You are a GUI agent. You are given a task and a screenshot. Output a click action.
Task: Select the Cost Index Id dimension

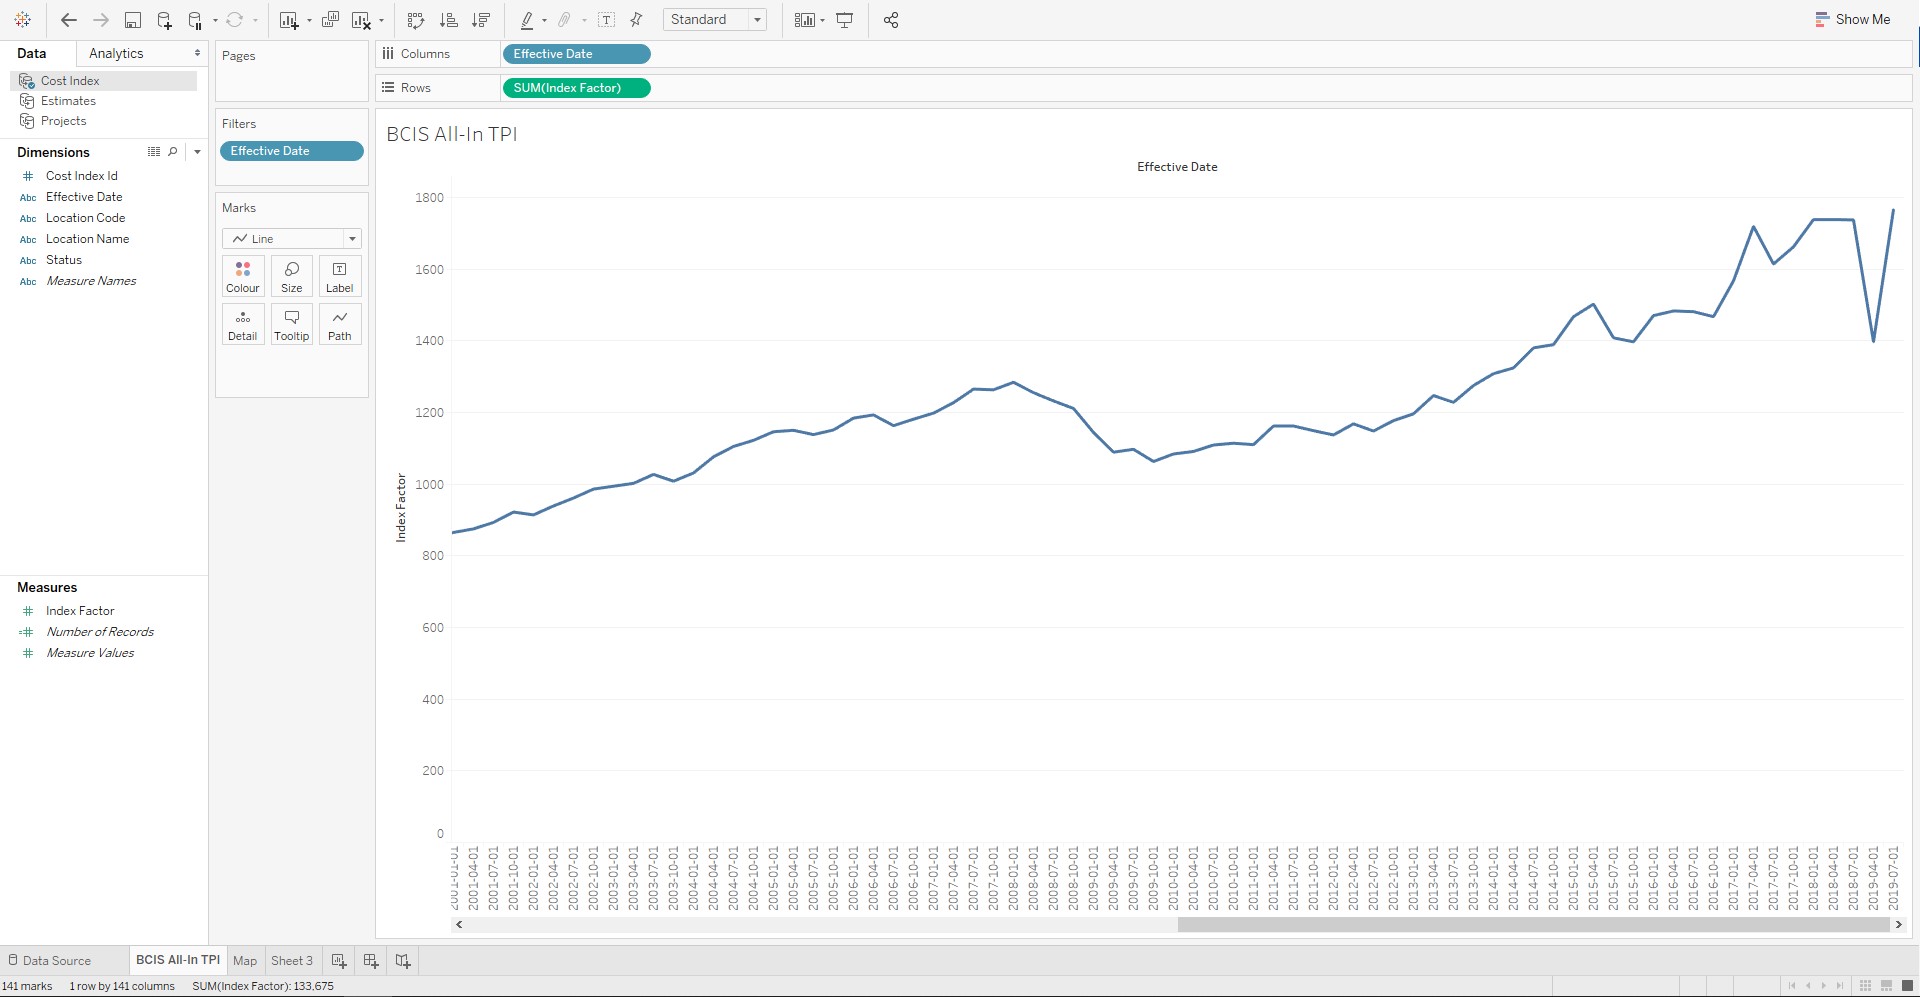pyautogui.click(x=82, y=176)
